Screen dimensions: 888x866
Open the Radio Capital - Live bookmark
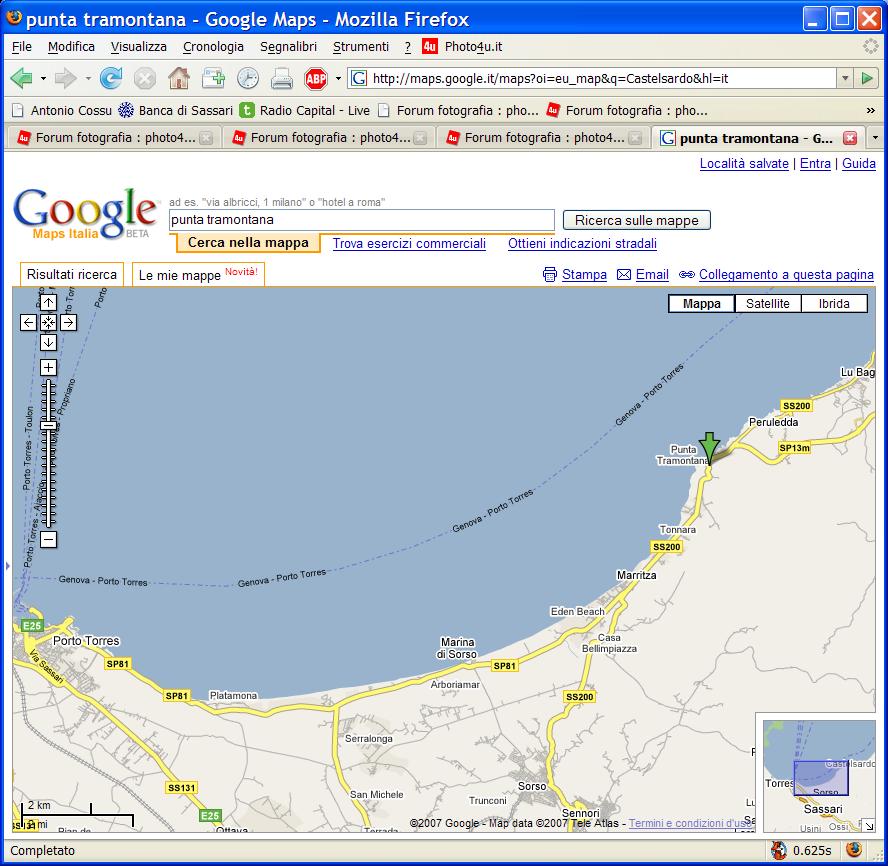click(305, 110)
